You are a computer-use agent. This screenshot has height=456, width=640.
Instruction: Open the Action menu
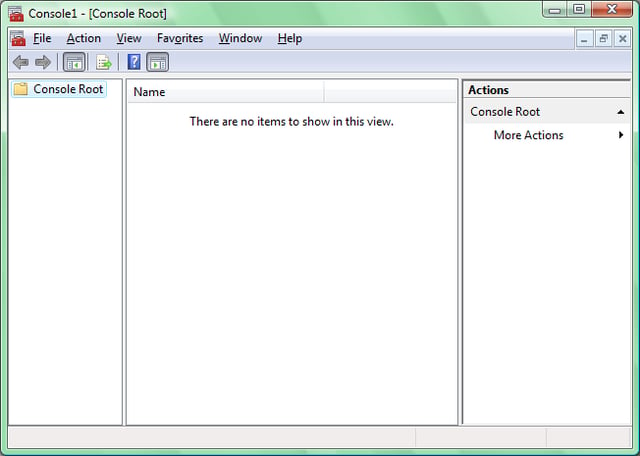[x=84, y=38]
